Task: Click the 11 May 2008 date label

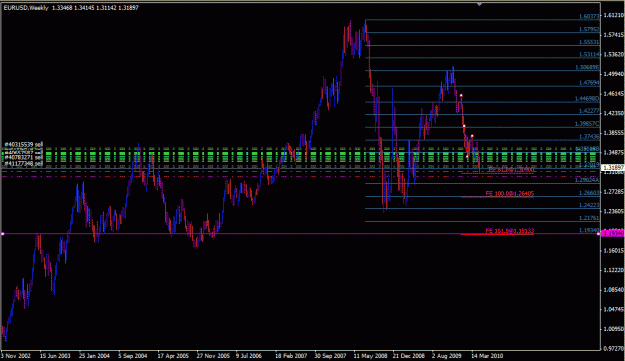Action: point(370,355)
